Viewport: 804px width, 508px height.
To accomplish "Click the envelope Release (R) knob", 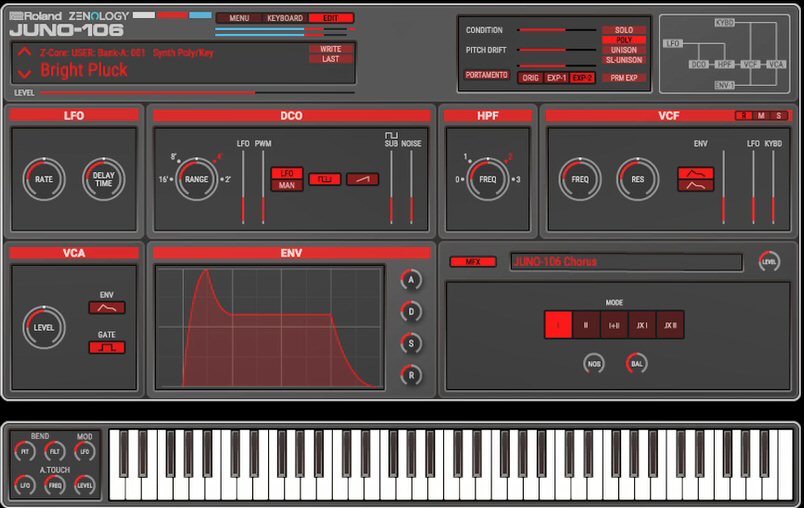I will point(411,375).
